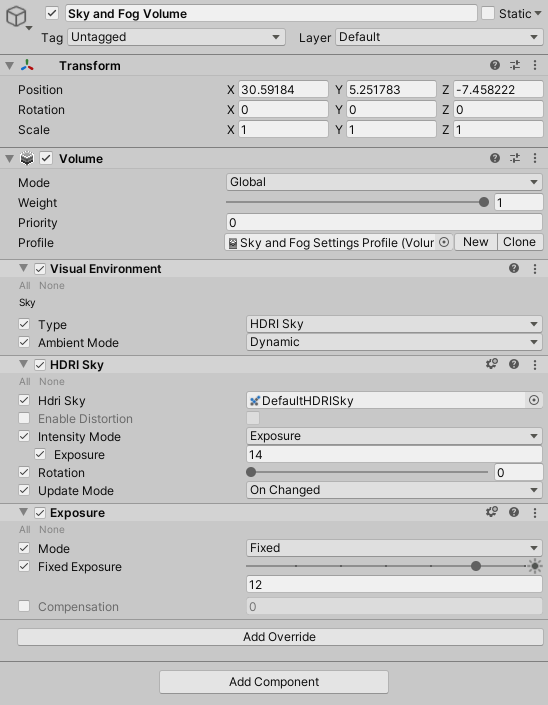Open Transform presets selector icon
Viewport: 548px width, 705px height.
(515, 66)
